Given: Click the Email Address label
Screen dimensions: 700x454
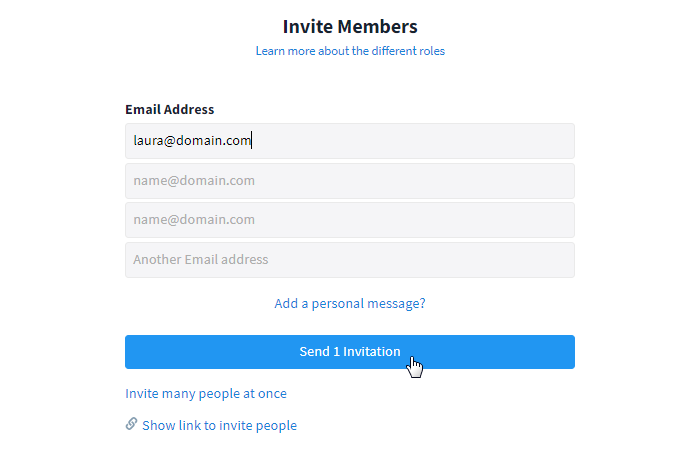Looking at the screenshot, I should point(170,110).
